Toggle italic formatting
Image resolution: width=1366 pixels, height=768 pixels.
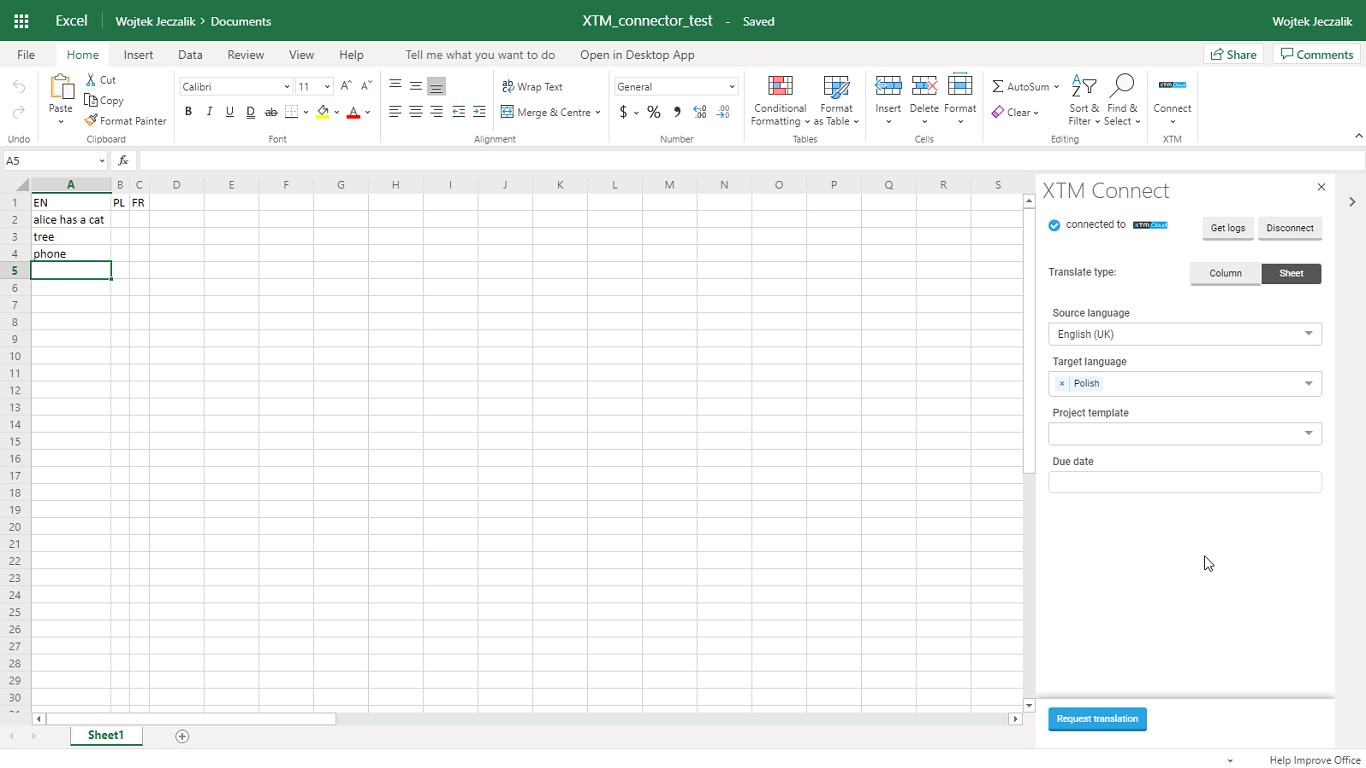pyautogui.click(x=209, y=112)
